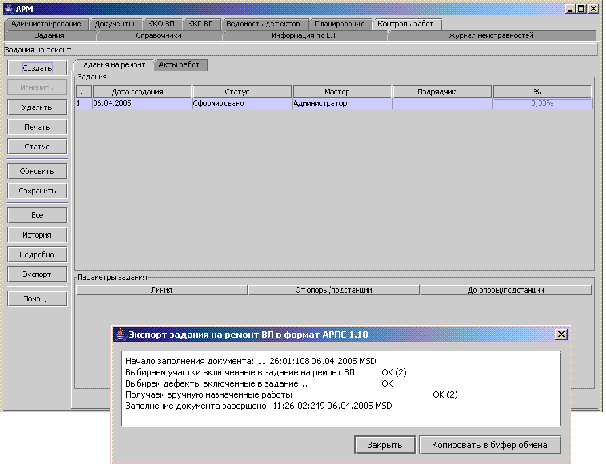Switch to the Задания sub-tab
The width and height of the screenshot is (606, 467).
coord(50,36)
